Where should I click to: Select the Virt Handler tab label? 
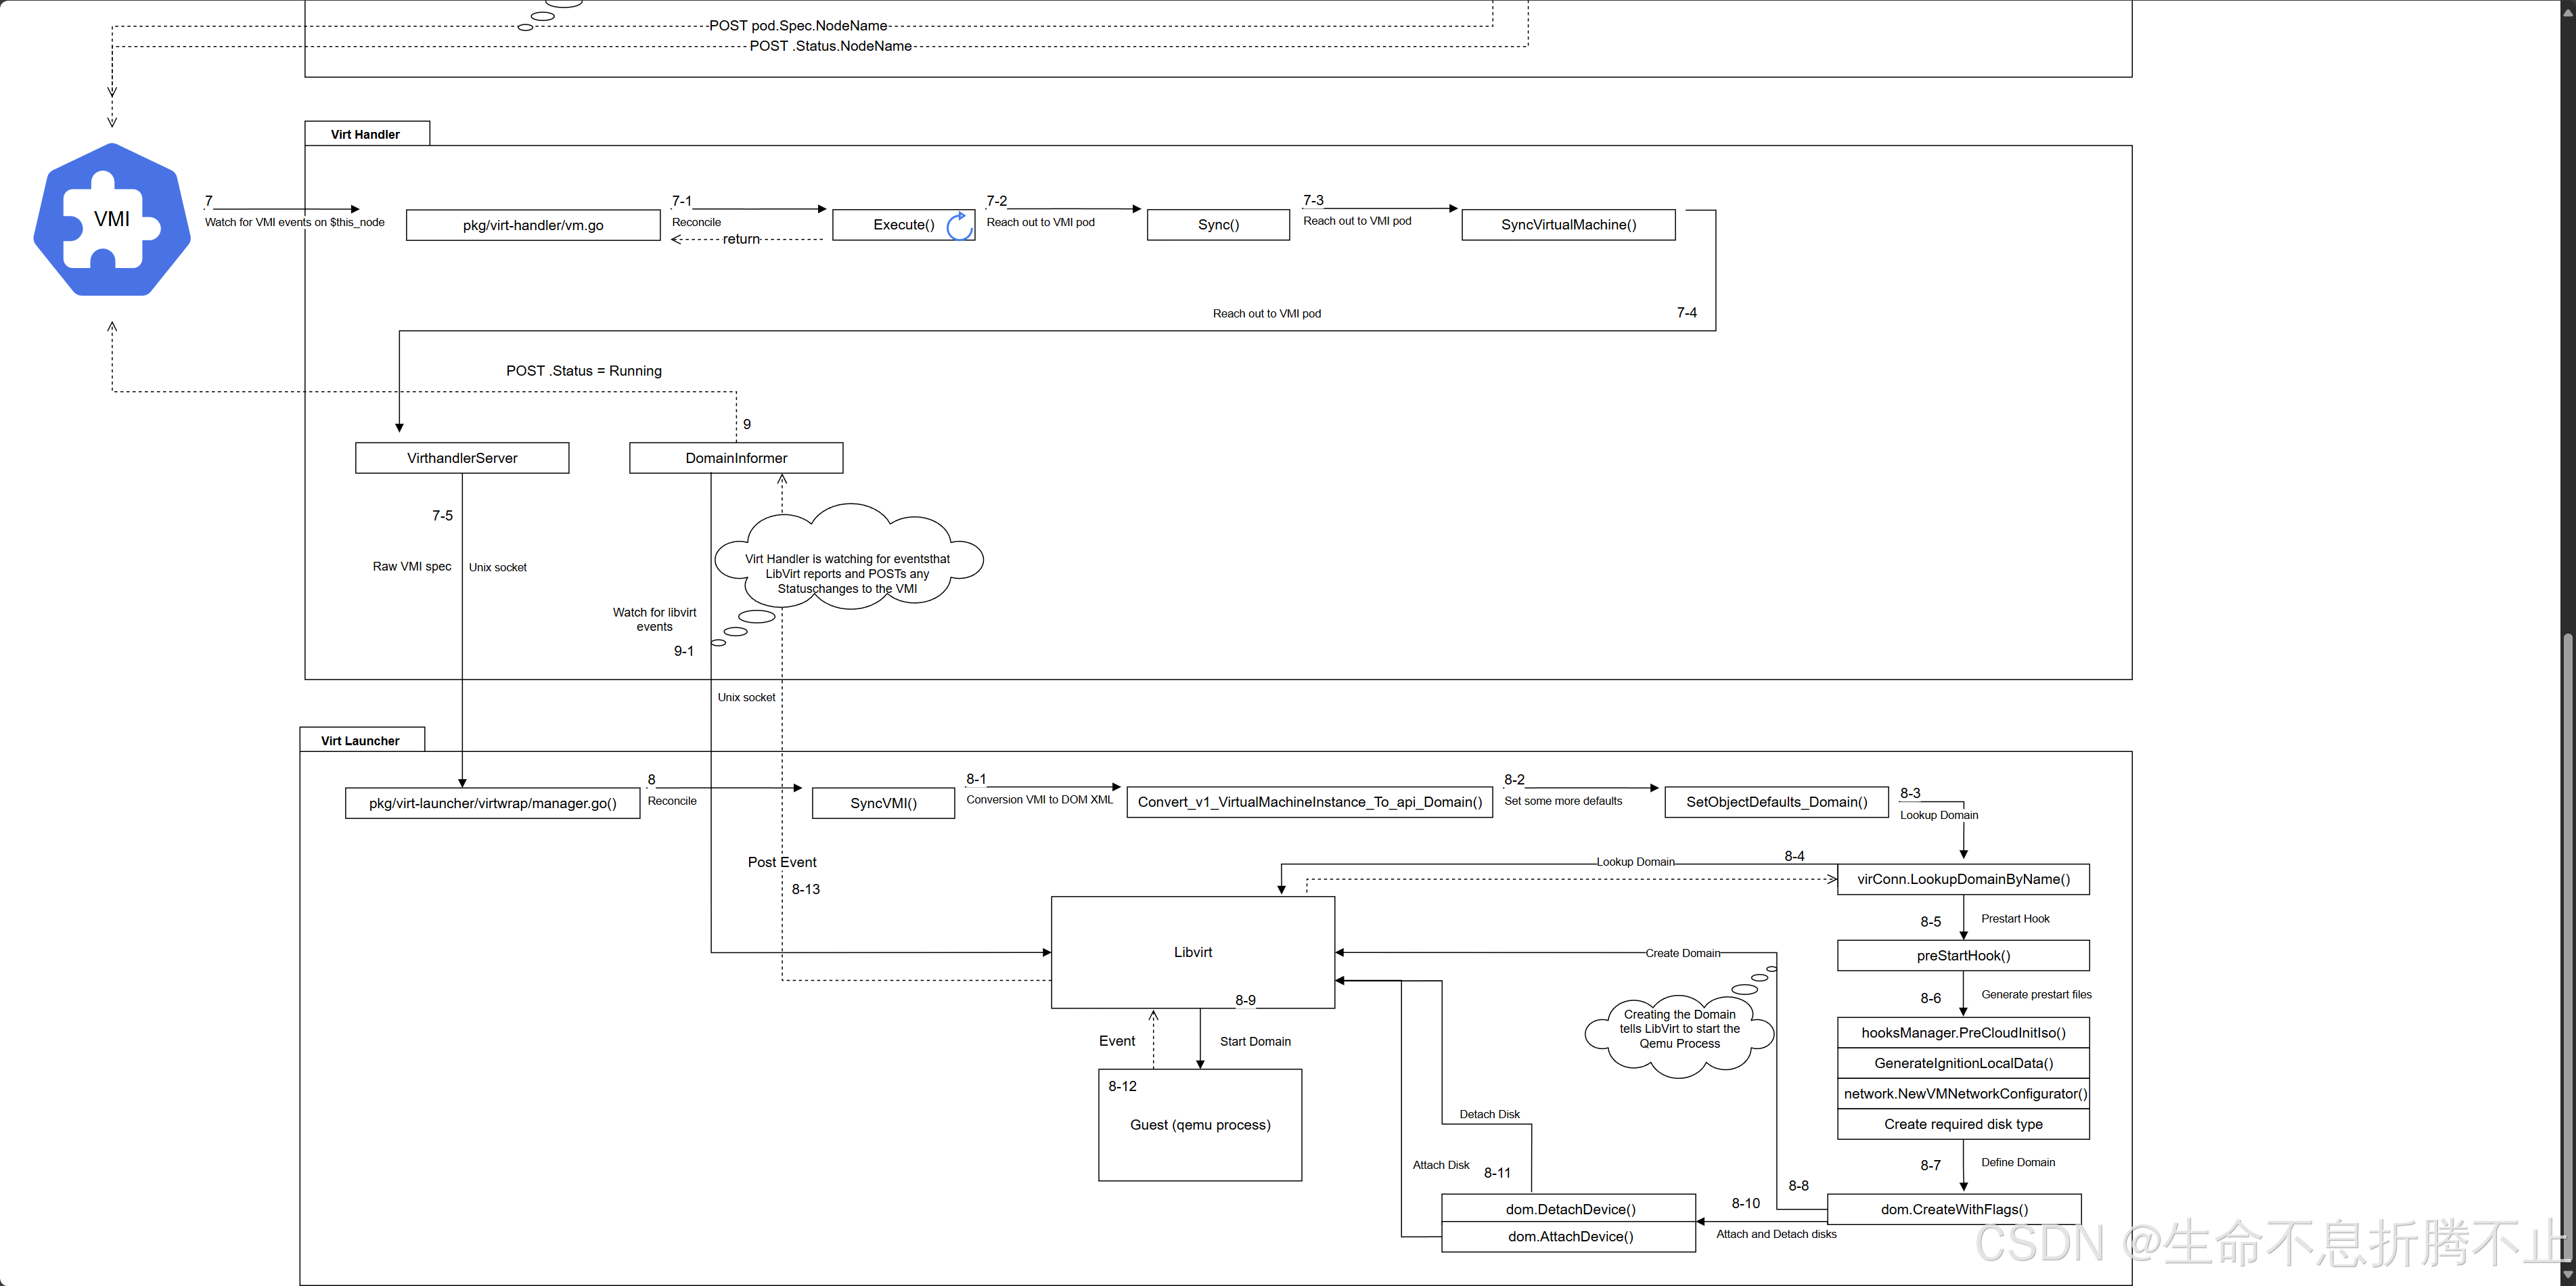366,134
